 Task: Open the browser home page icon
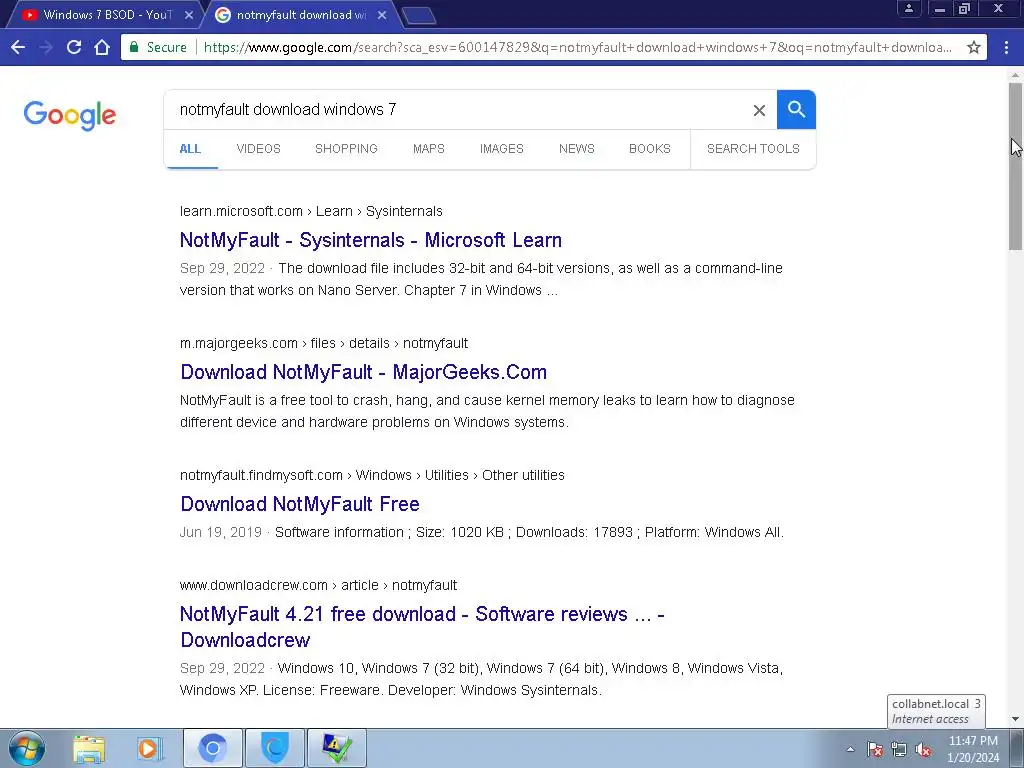[x=102, y=47]
